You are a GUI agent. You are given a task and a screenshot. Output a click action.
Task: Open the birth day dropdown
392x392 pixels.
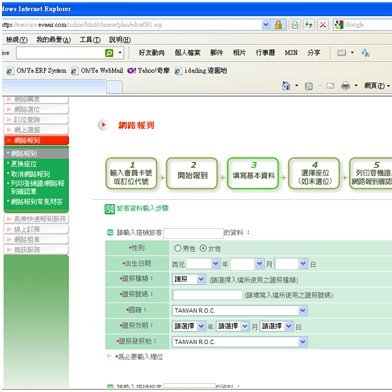coord(303,264)
